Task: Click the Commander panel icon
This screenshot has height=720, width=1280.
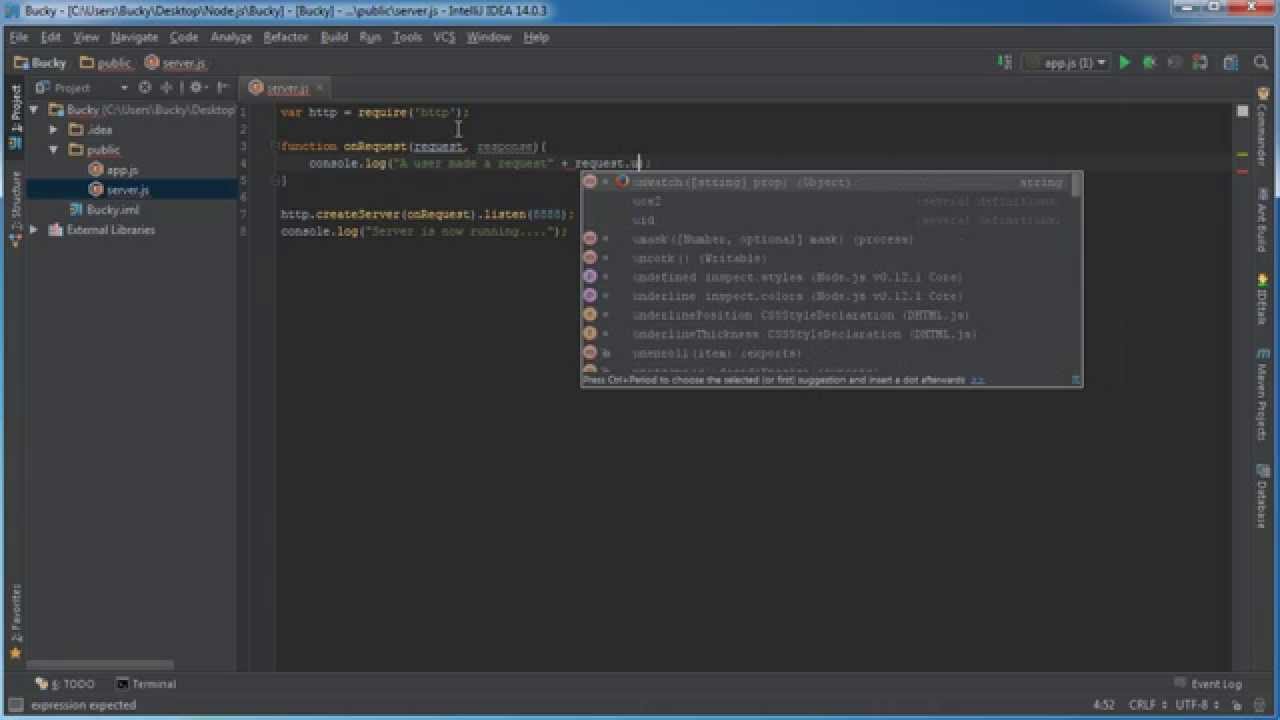Action: click(x=1263, y=94)
